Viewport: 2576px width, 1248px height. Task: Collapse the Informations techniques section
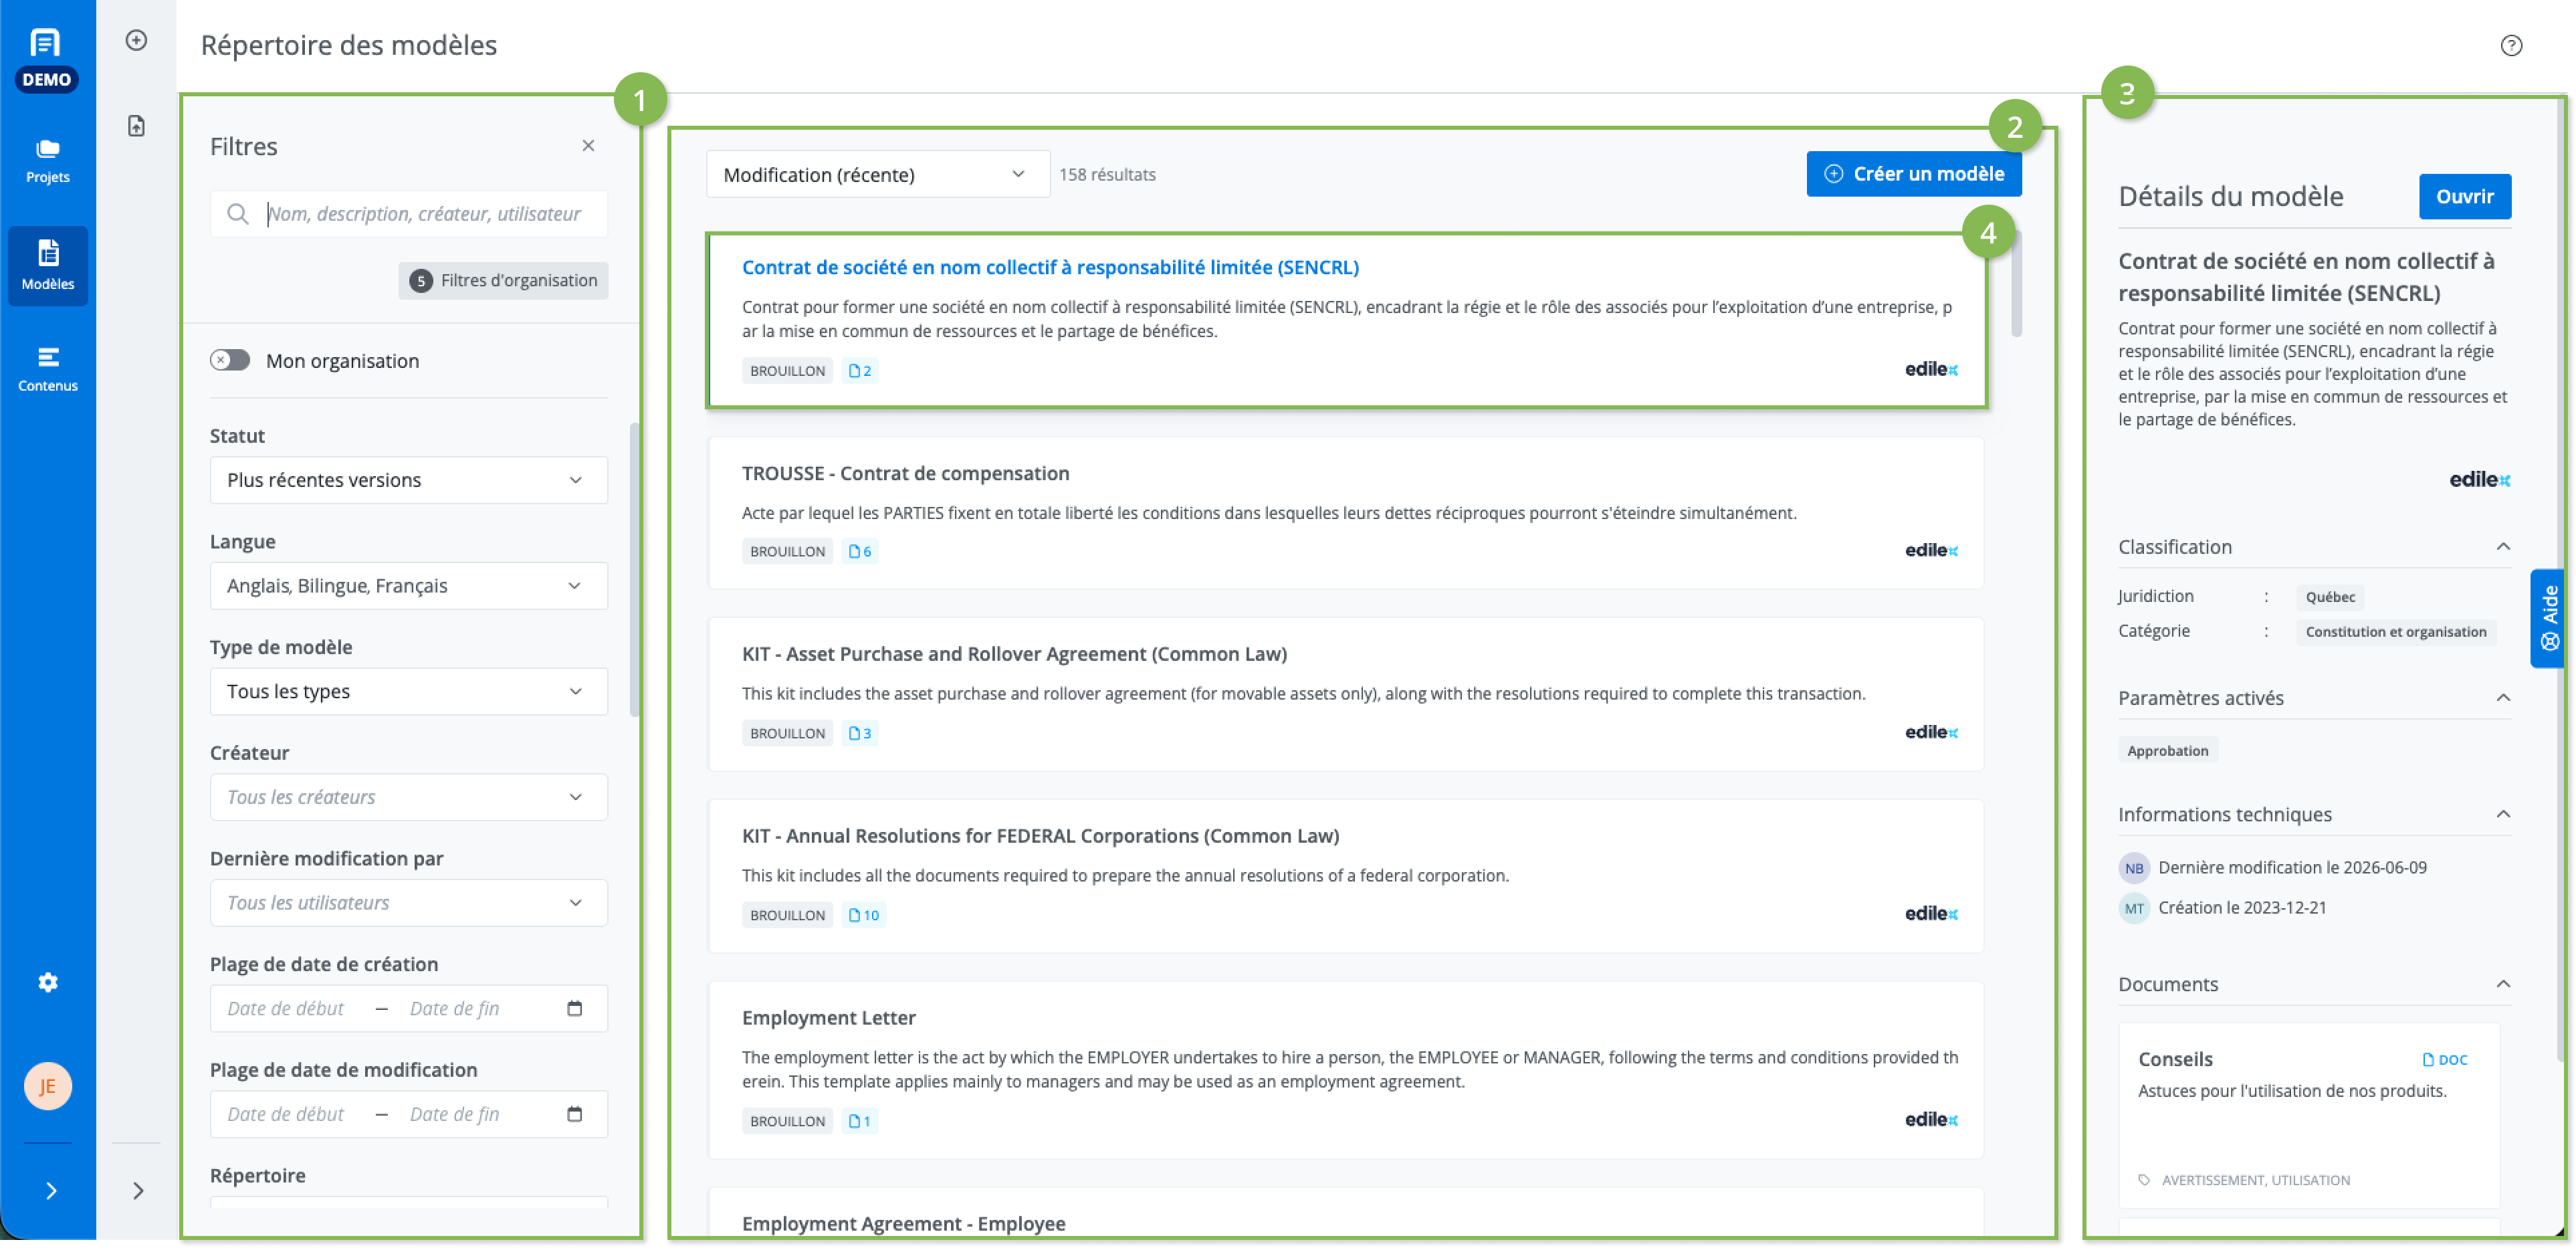point(2502,814)
